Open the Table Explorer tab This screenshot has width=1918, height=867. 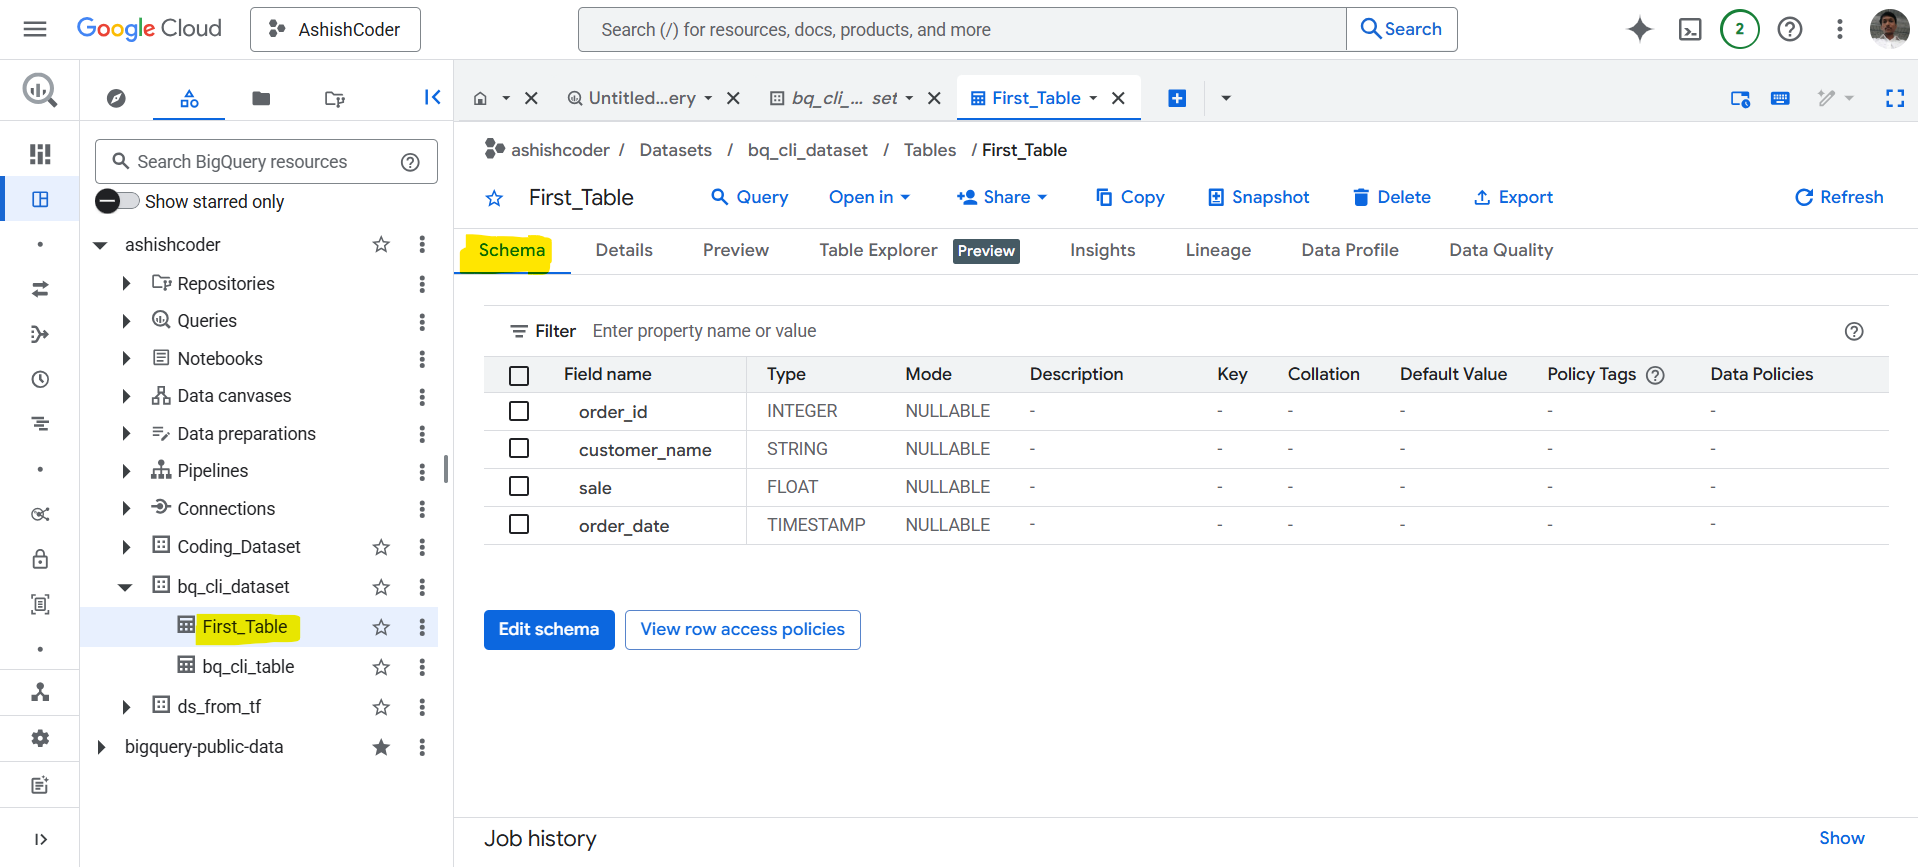point(878,250)
